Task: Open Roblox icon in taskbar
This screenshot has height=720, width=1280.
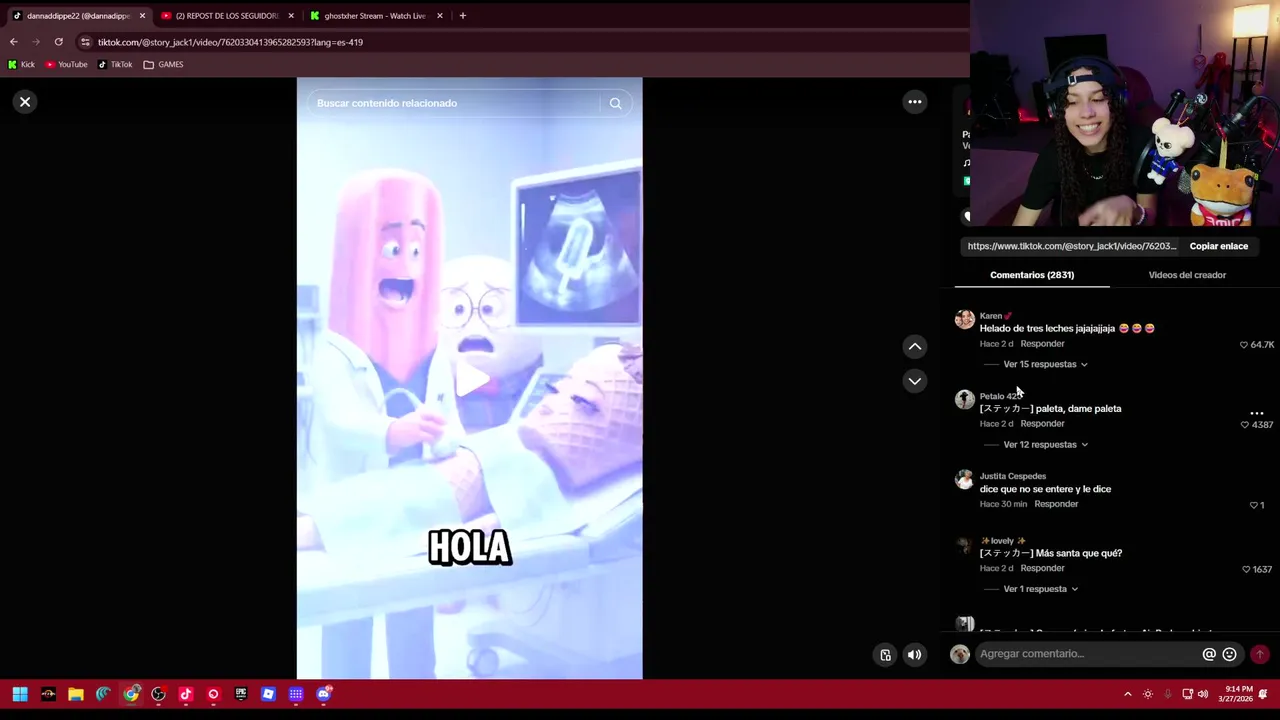Action: [x=268, y=694]
